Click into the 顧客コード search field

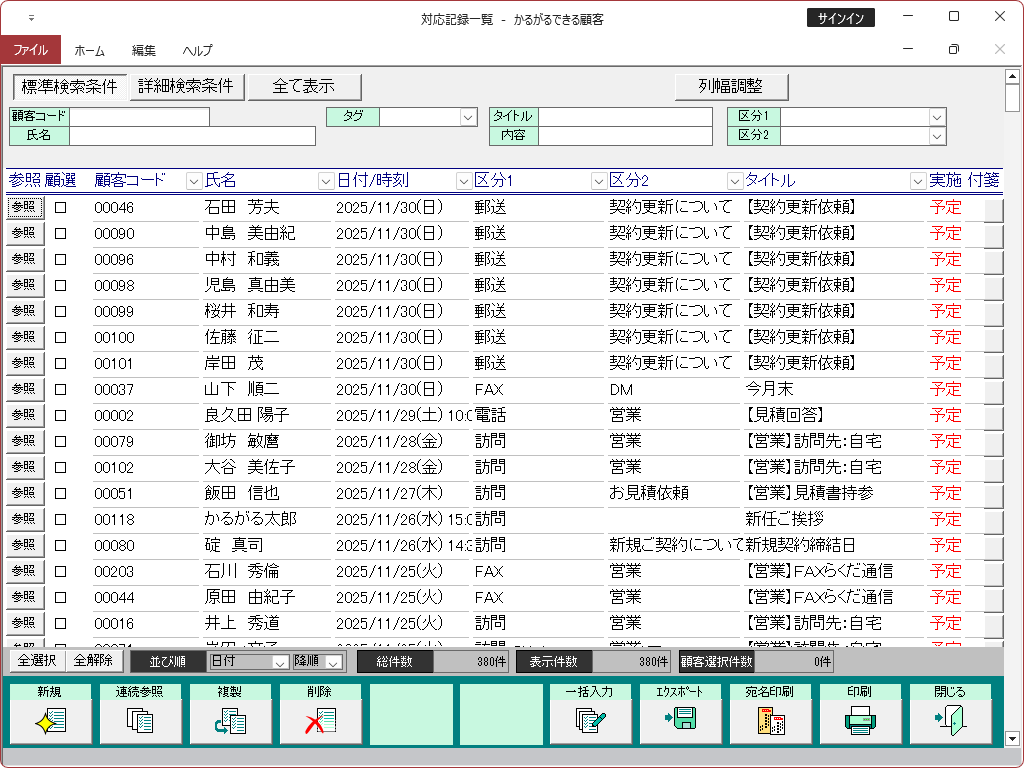tap(139, 117)
